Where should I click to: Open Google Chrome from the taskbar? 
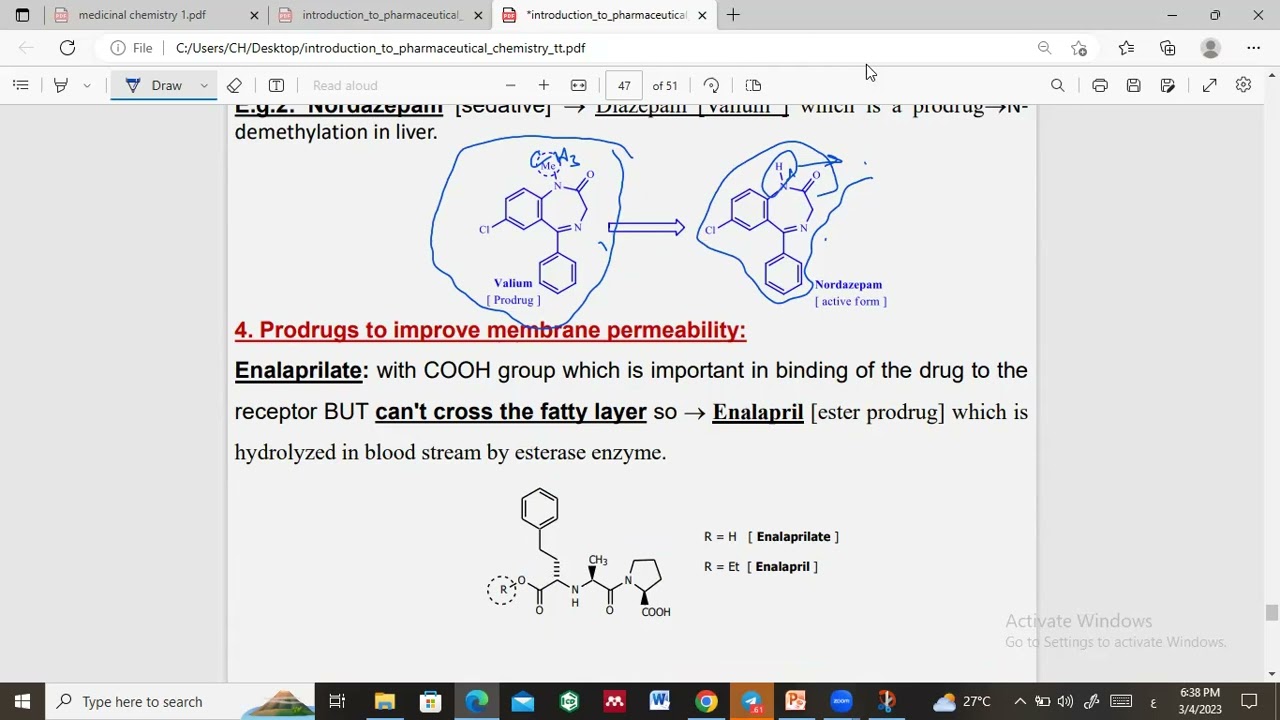[706, 701]
